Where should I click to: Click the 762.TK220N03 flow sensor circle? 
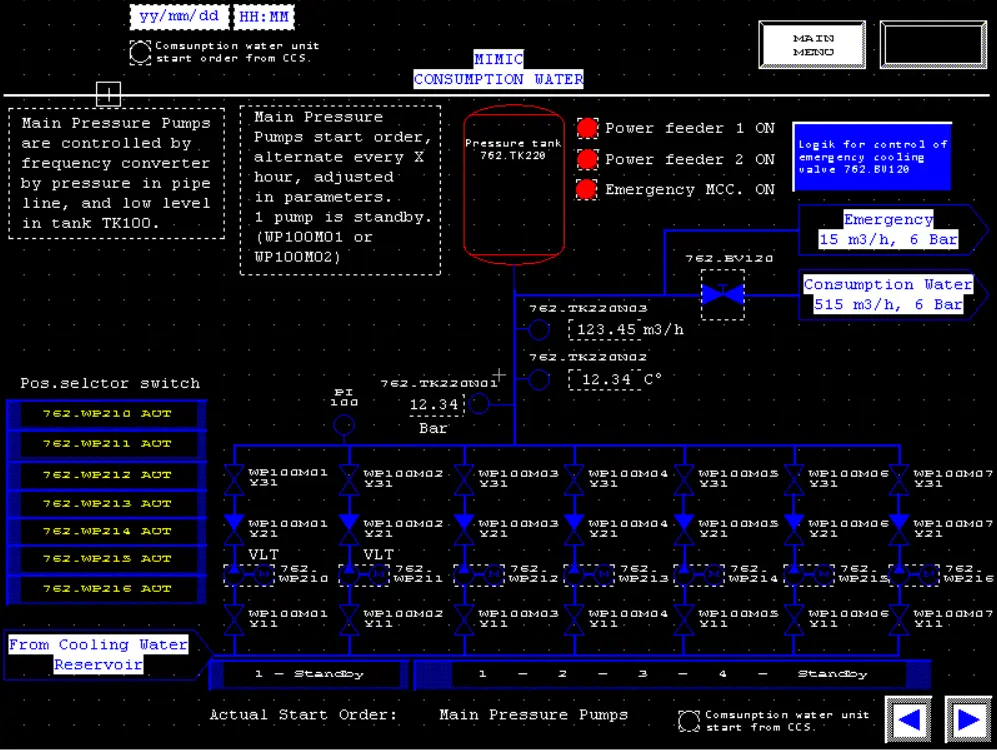(539, 329)
